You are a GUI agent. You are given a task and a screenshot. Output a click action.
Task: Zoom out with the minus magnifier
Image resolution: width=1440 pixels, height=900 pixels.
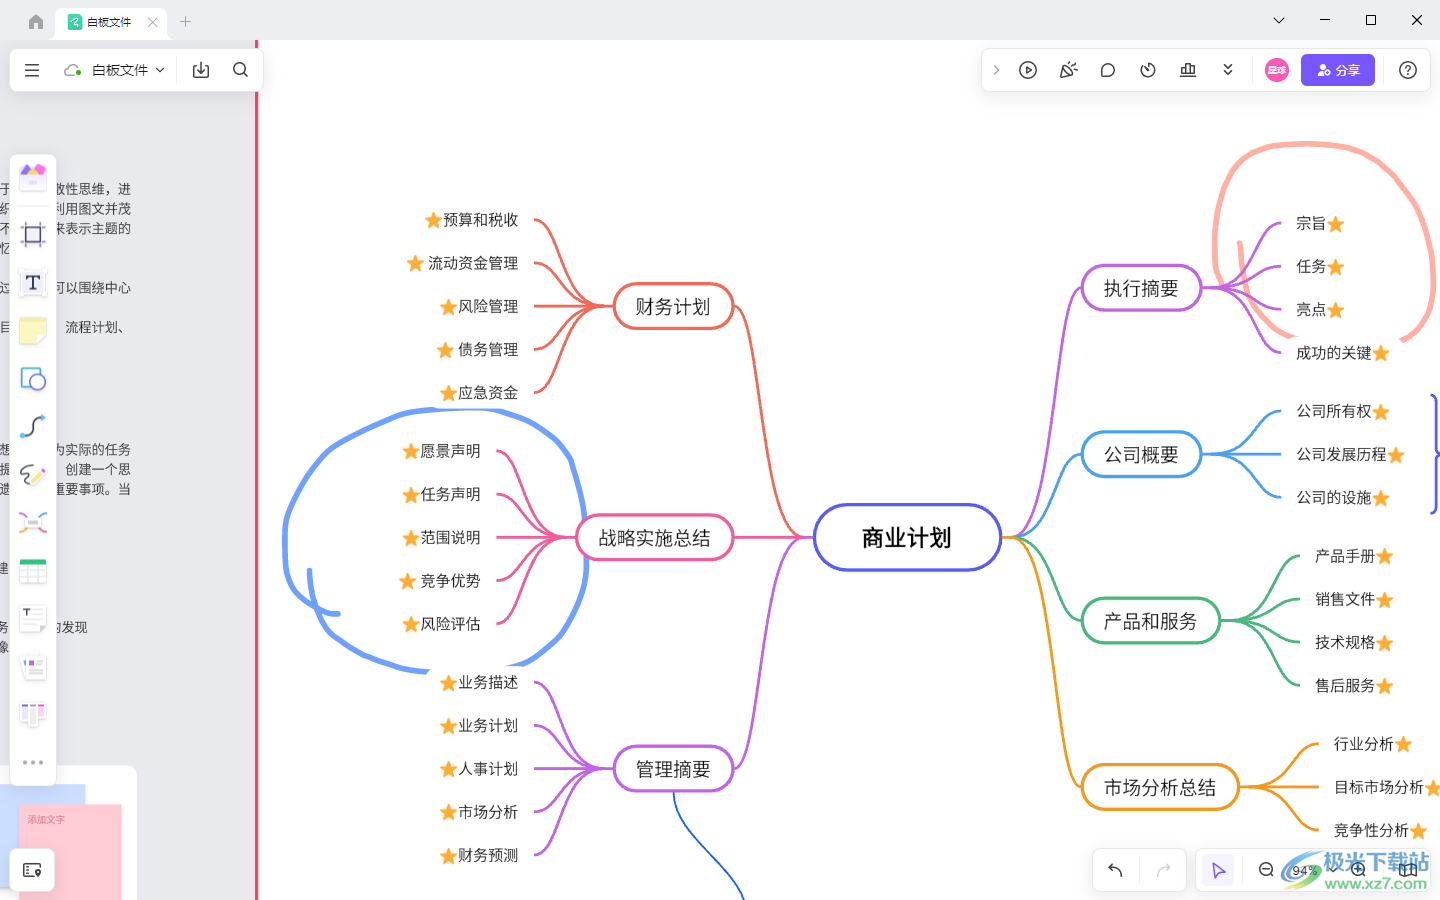1266,870
